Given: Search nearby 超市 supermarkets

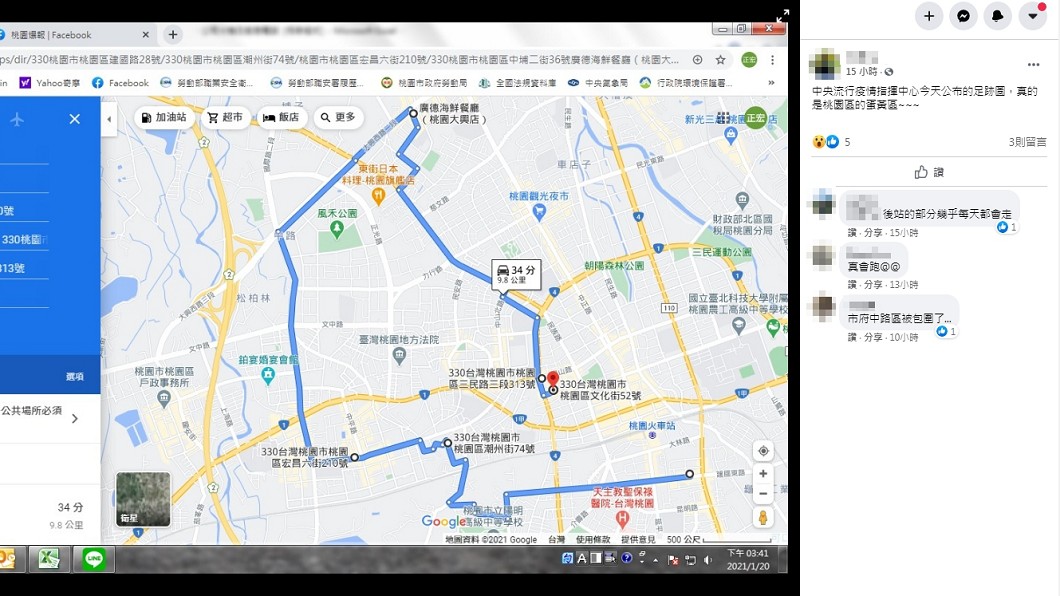Looking at the screenshot, I should tap(225, 118).
